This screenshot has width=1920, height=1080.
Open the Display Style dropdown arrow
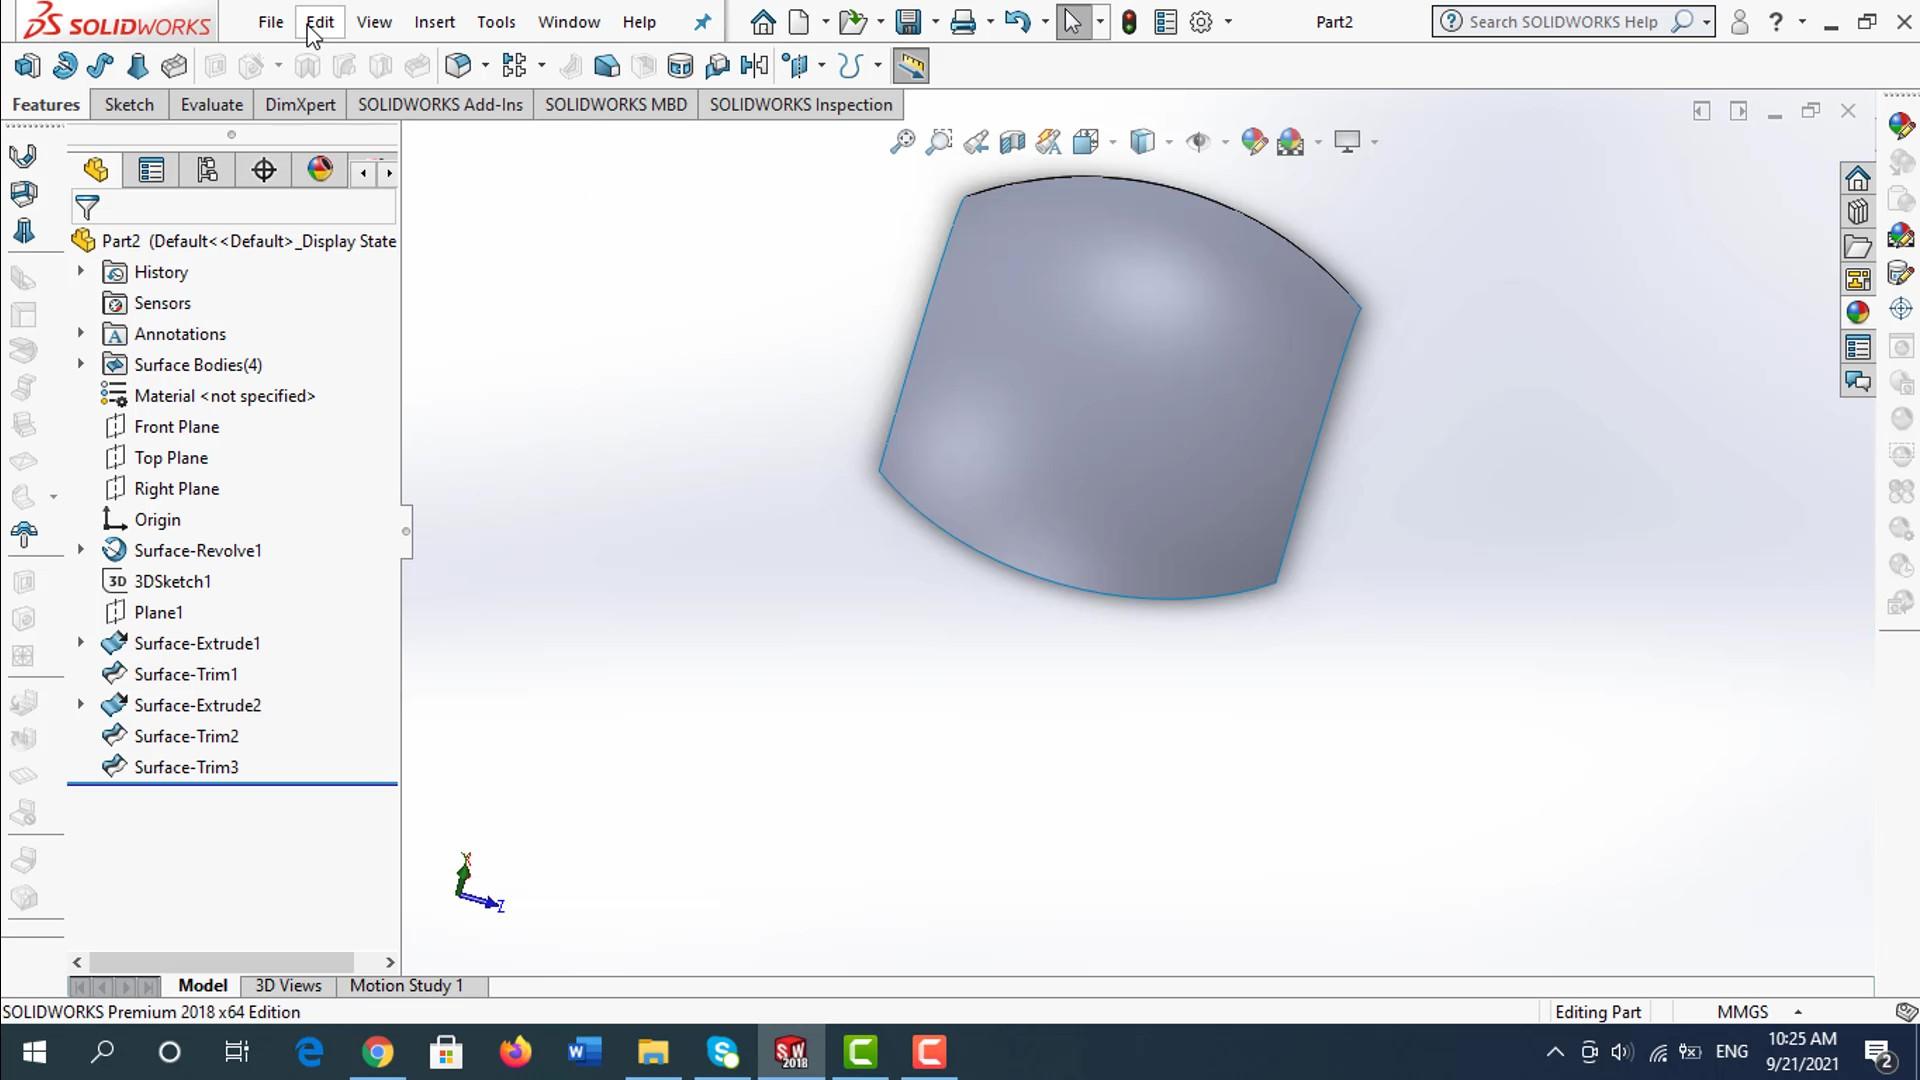click(x=1169, y=142)
